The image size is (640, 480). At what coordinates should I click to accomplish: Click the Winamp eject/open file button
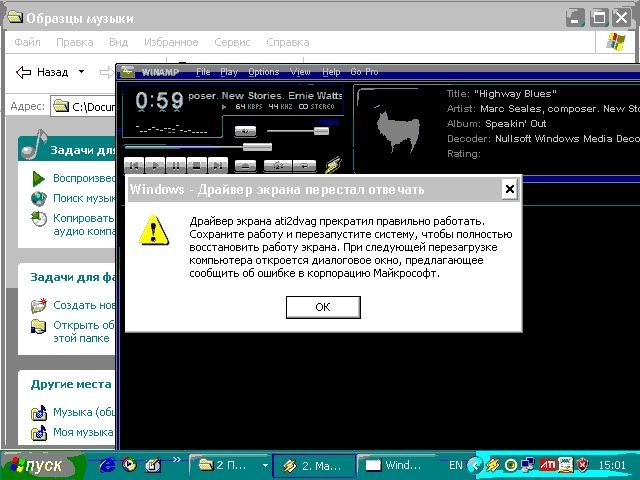point(246,165)
